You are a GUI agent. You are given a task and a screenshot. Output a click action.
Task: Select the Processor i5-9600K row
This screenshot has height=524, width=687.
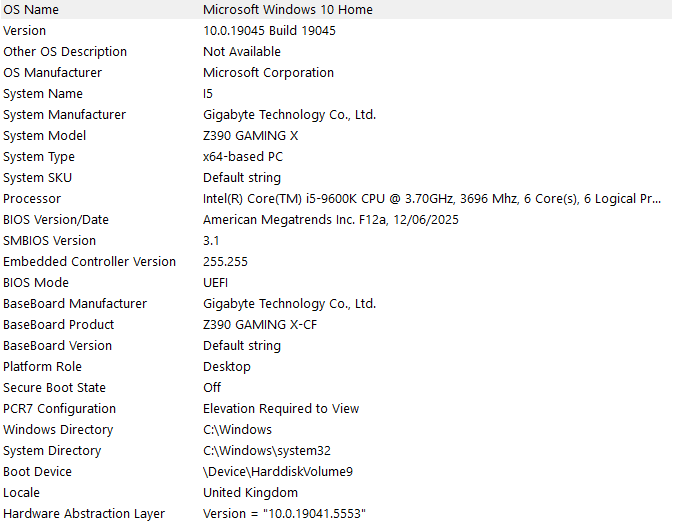tap(336, 199)
